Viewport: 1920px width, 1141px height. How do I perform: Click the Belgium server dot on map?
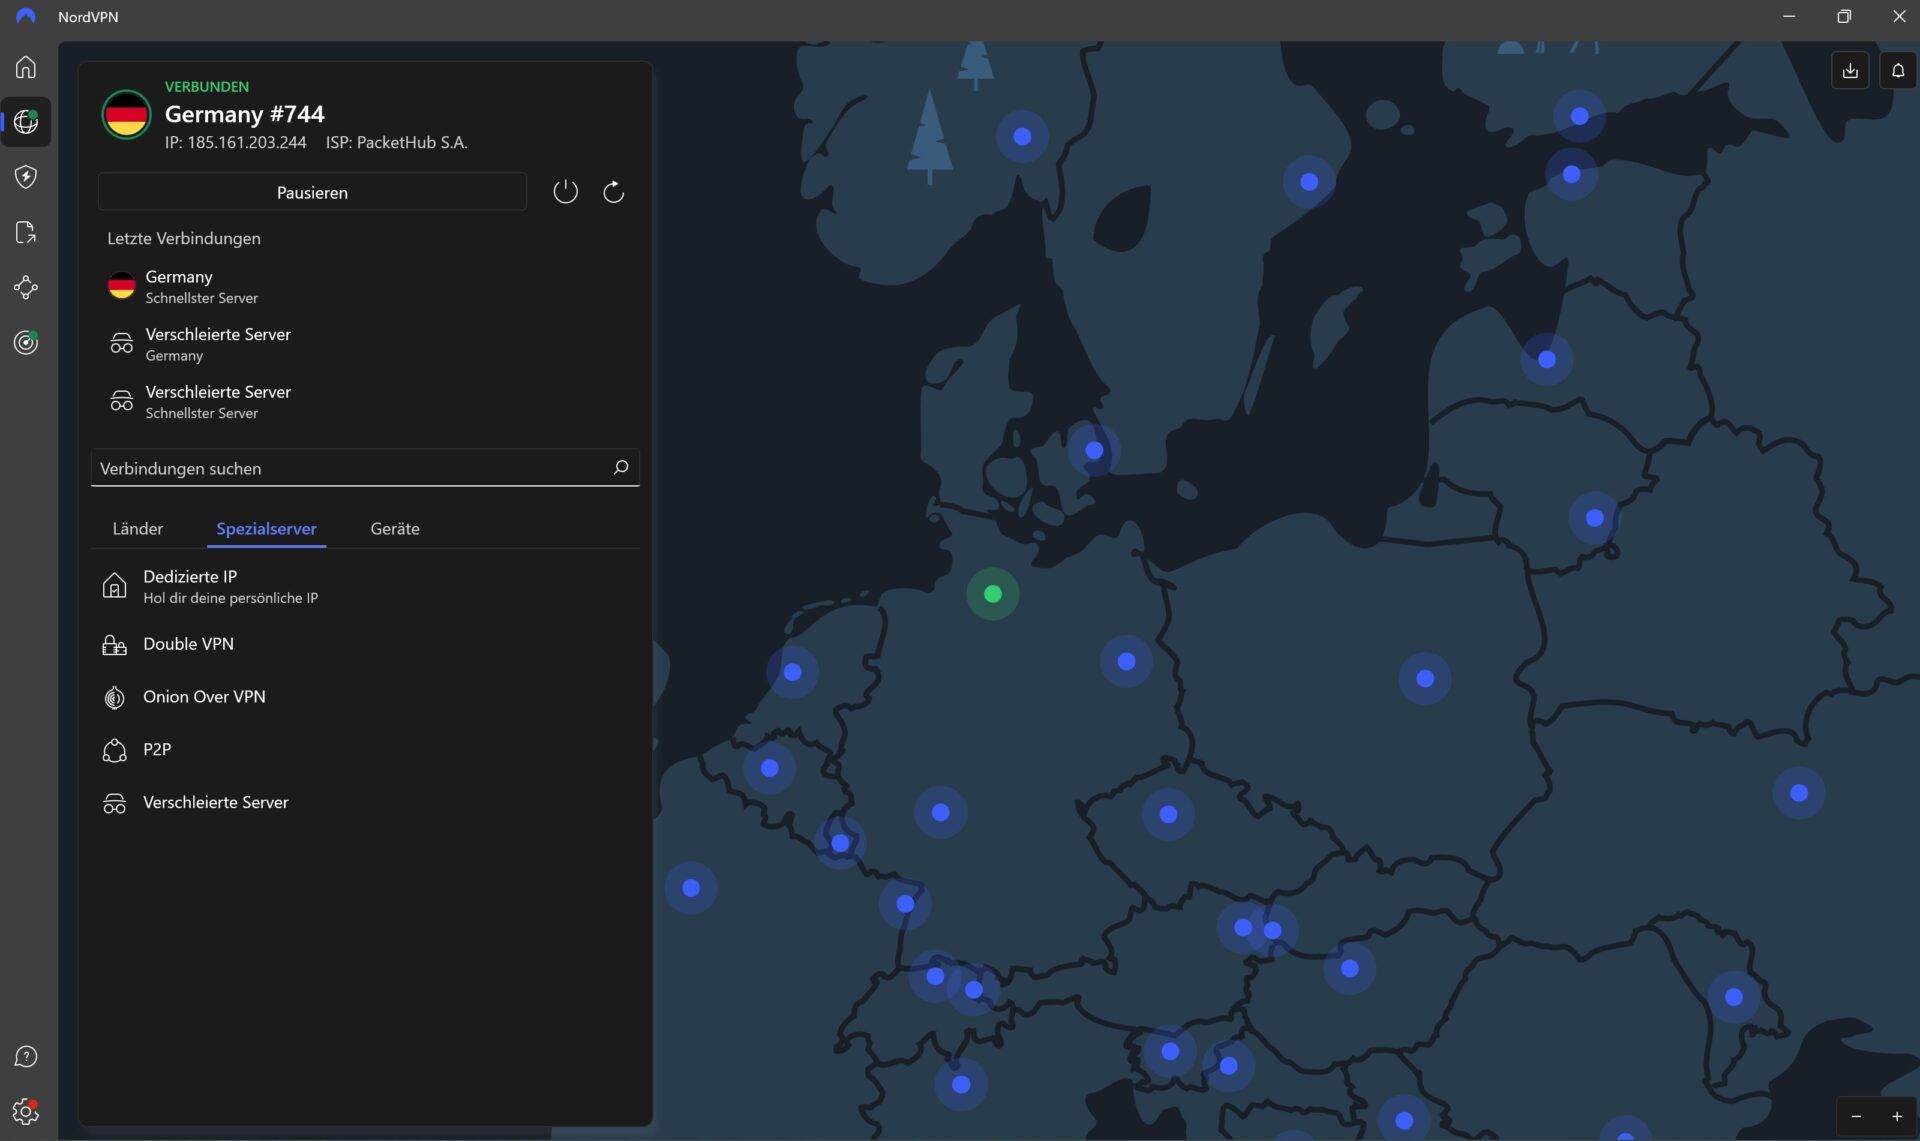click(x=769, y=768)
